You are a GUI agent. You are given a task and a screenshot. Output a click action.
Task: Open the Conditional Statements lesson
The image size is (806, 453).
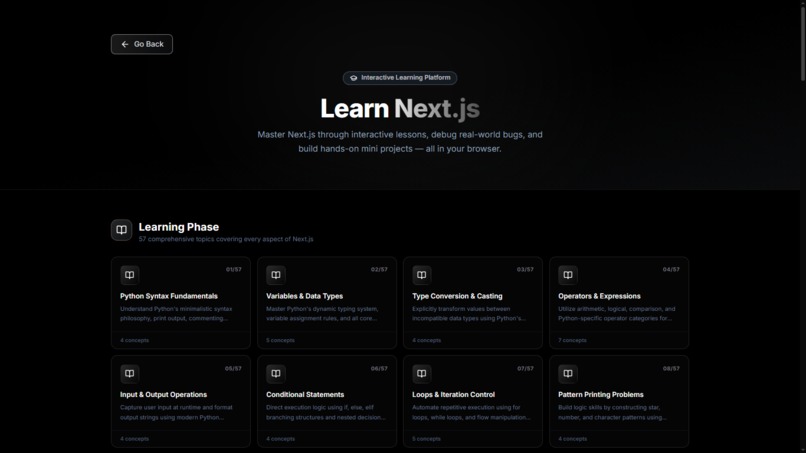(x=327, y=402)
